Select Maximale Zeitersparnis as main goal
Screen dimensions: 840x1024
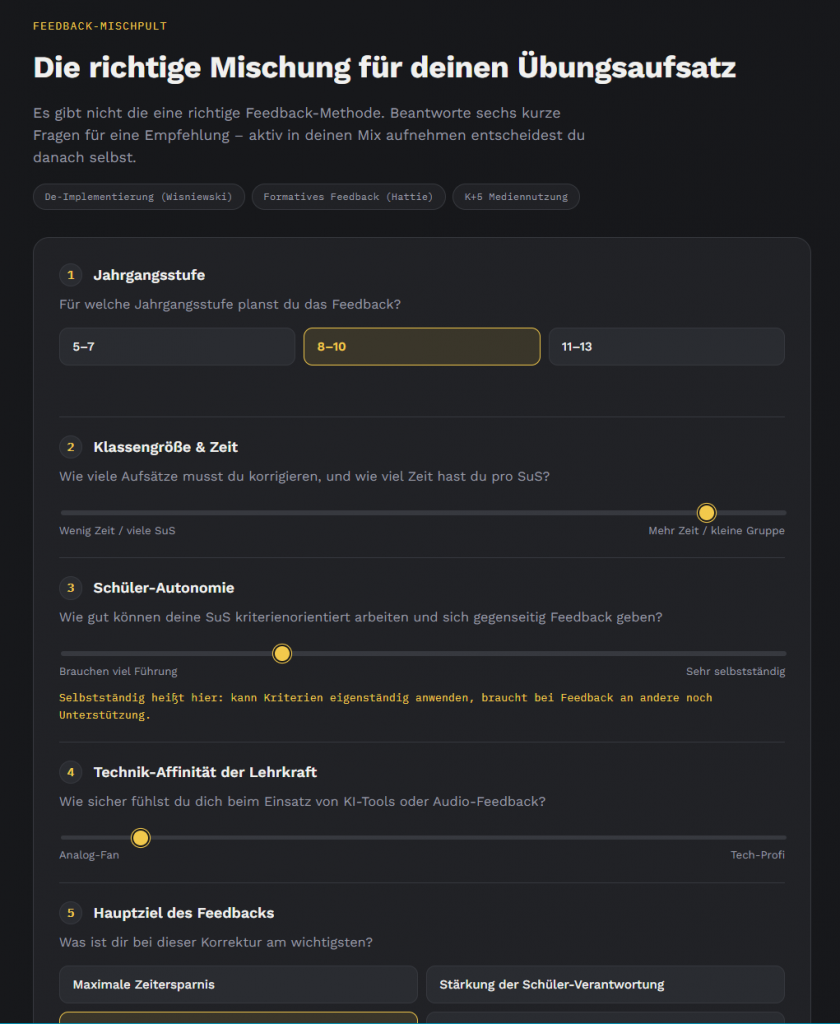point(238,984)
